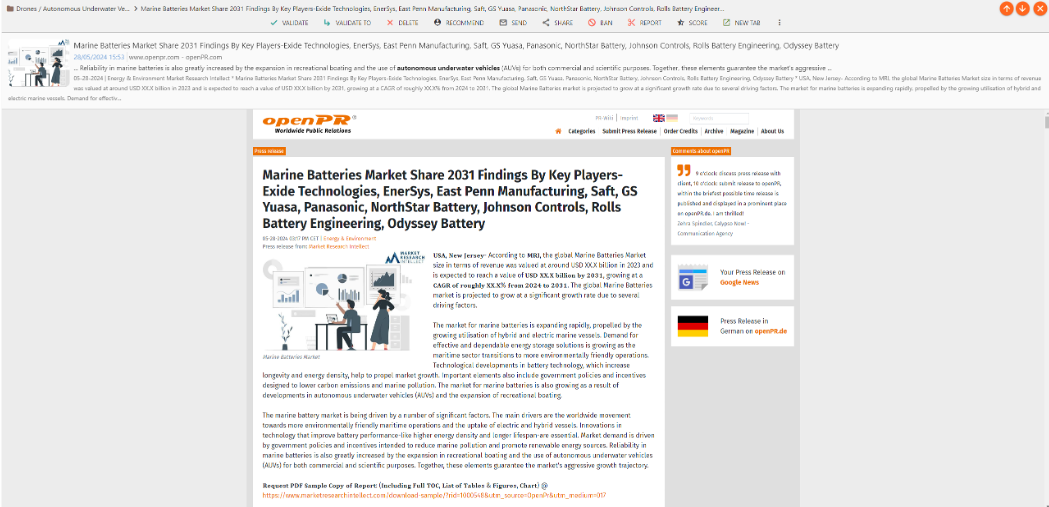Click the Market Research Intellect logo image
1049x507 pixels.
pos(406,258)
